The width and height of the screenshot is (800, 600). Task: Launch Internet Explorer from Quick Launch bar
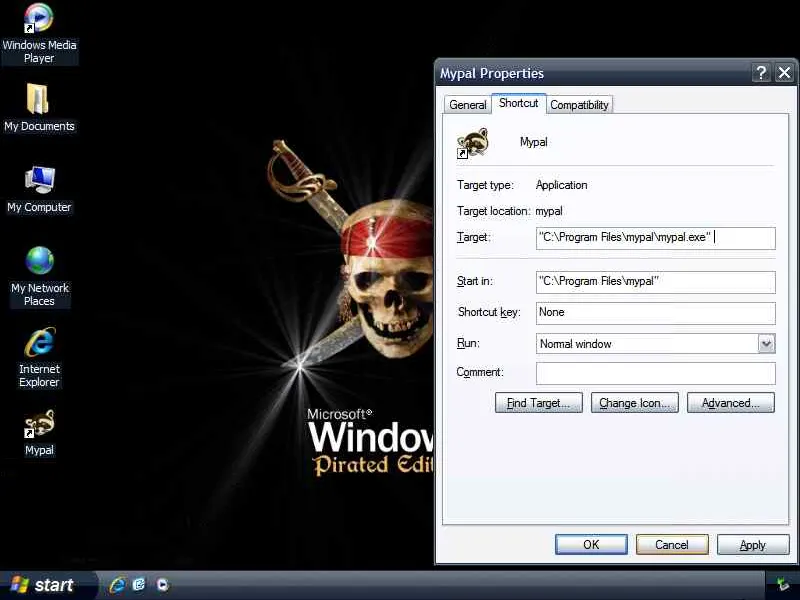pyautogui.click(x=117, y=585)
